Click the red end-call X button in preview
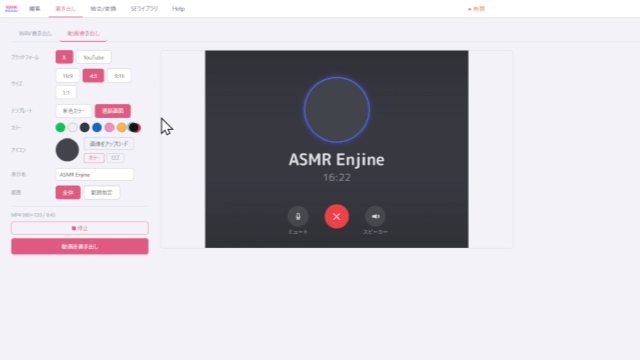 (x=337, y=216)
